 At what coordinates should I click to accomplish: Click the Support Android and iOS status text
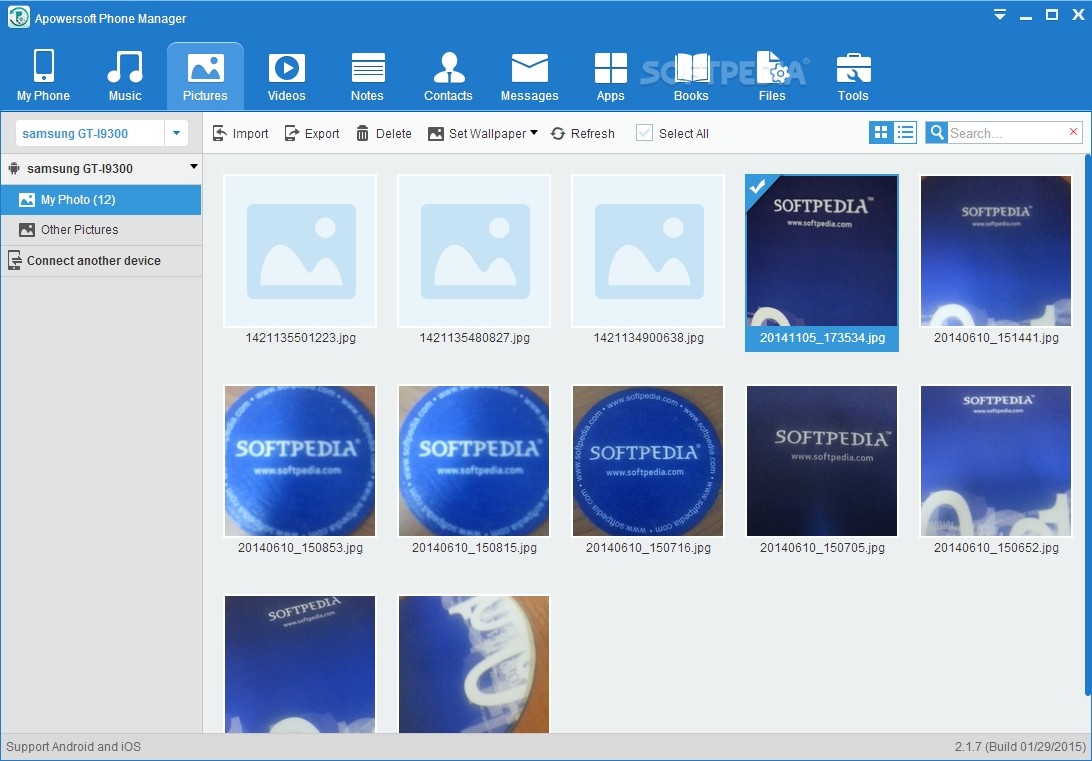click(73, 746)
